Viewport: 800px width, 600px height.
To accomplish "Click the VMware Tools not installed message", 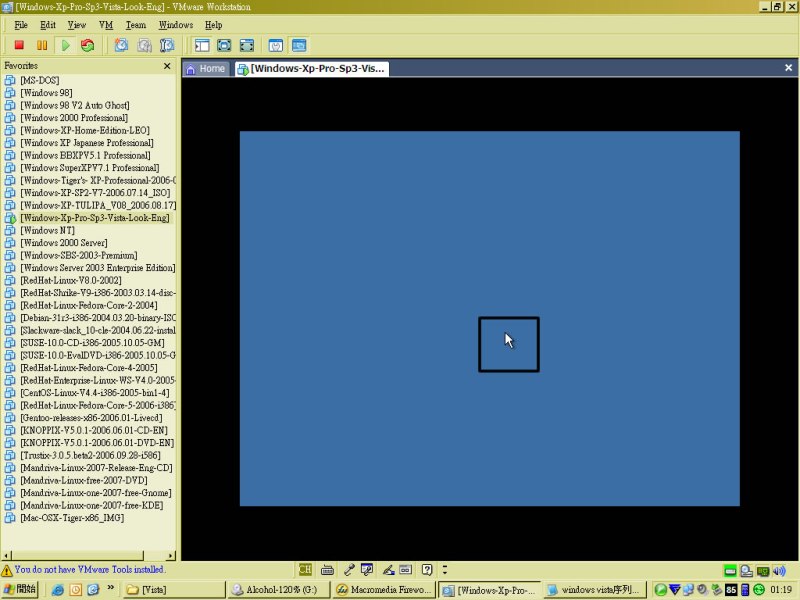I will click(90, 569).
